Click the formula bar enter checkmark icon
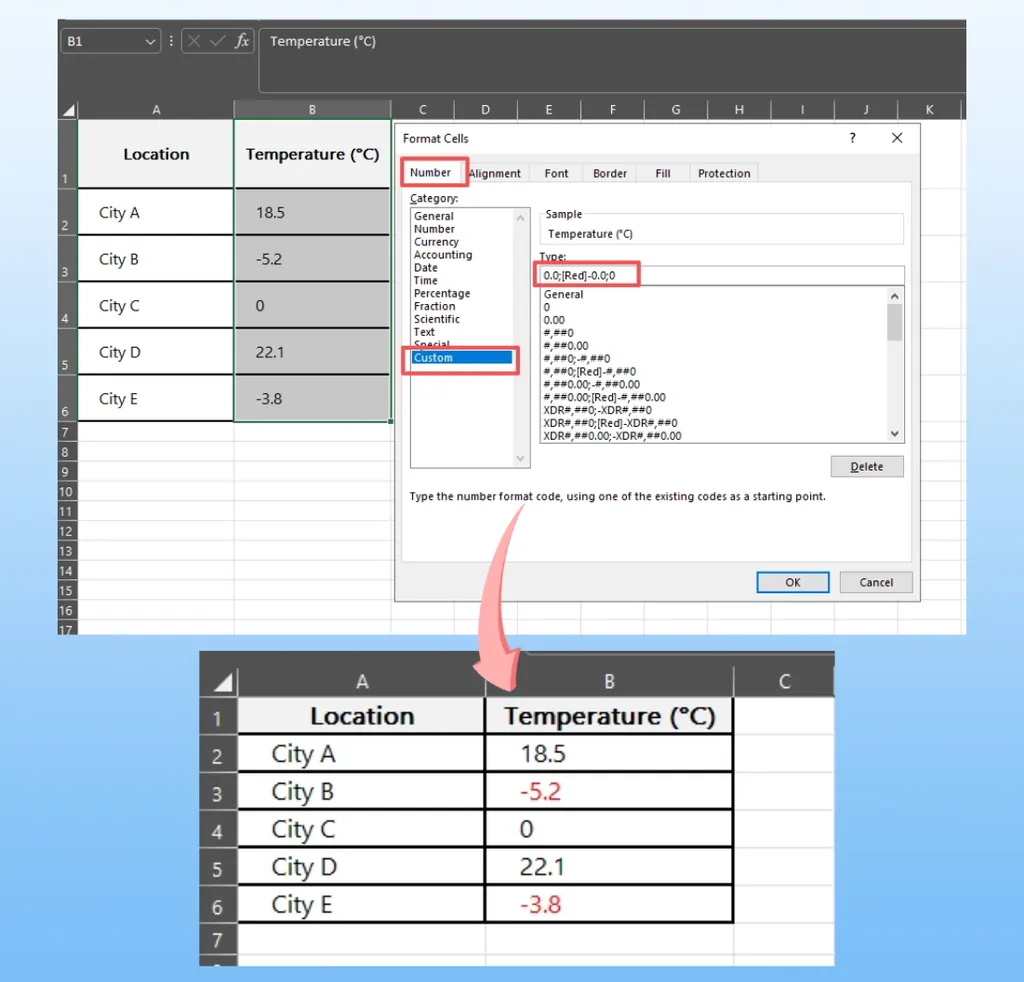The height and width of the screenshot is (982, 1024). (217, 41)
